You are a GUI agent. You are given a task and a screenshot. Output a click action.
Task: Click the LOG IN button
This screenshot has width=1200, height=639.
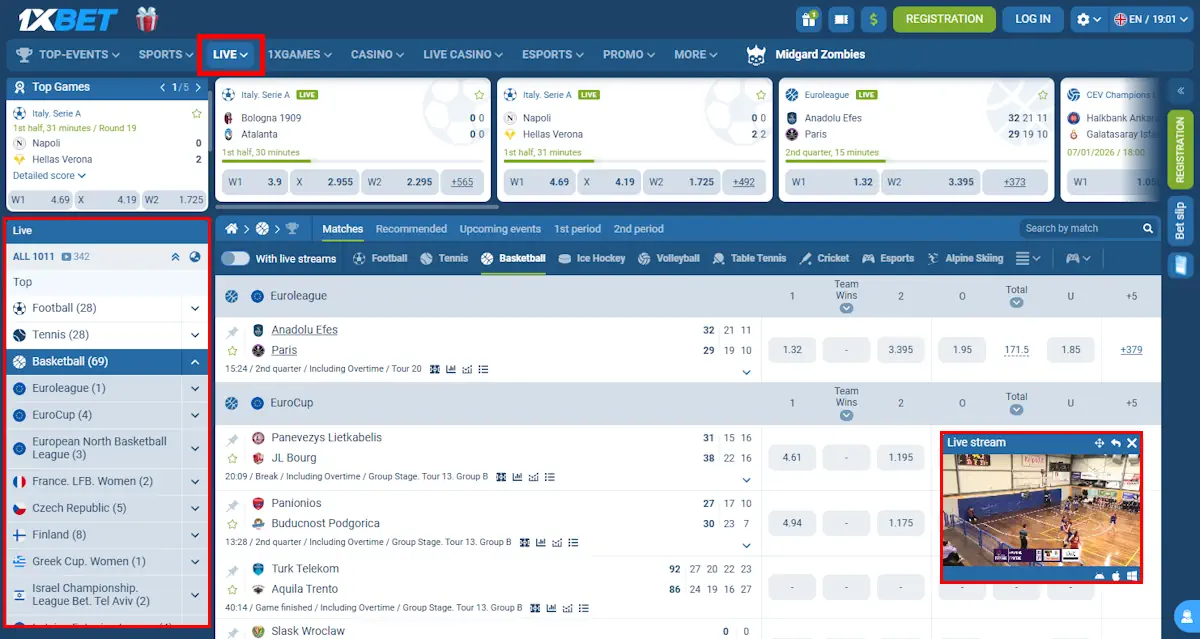coord(1033,19)
